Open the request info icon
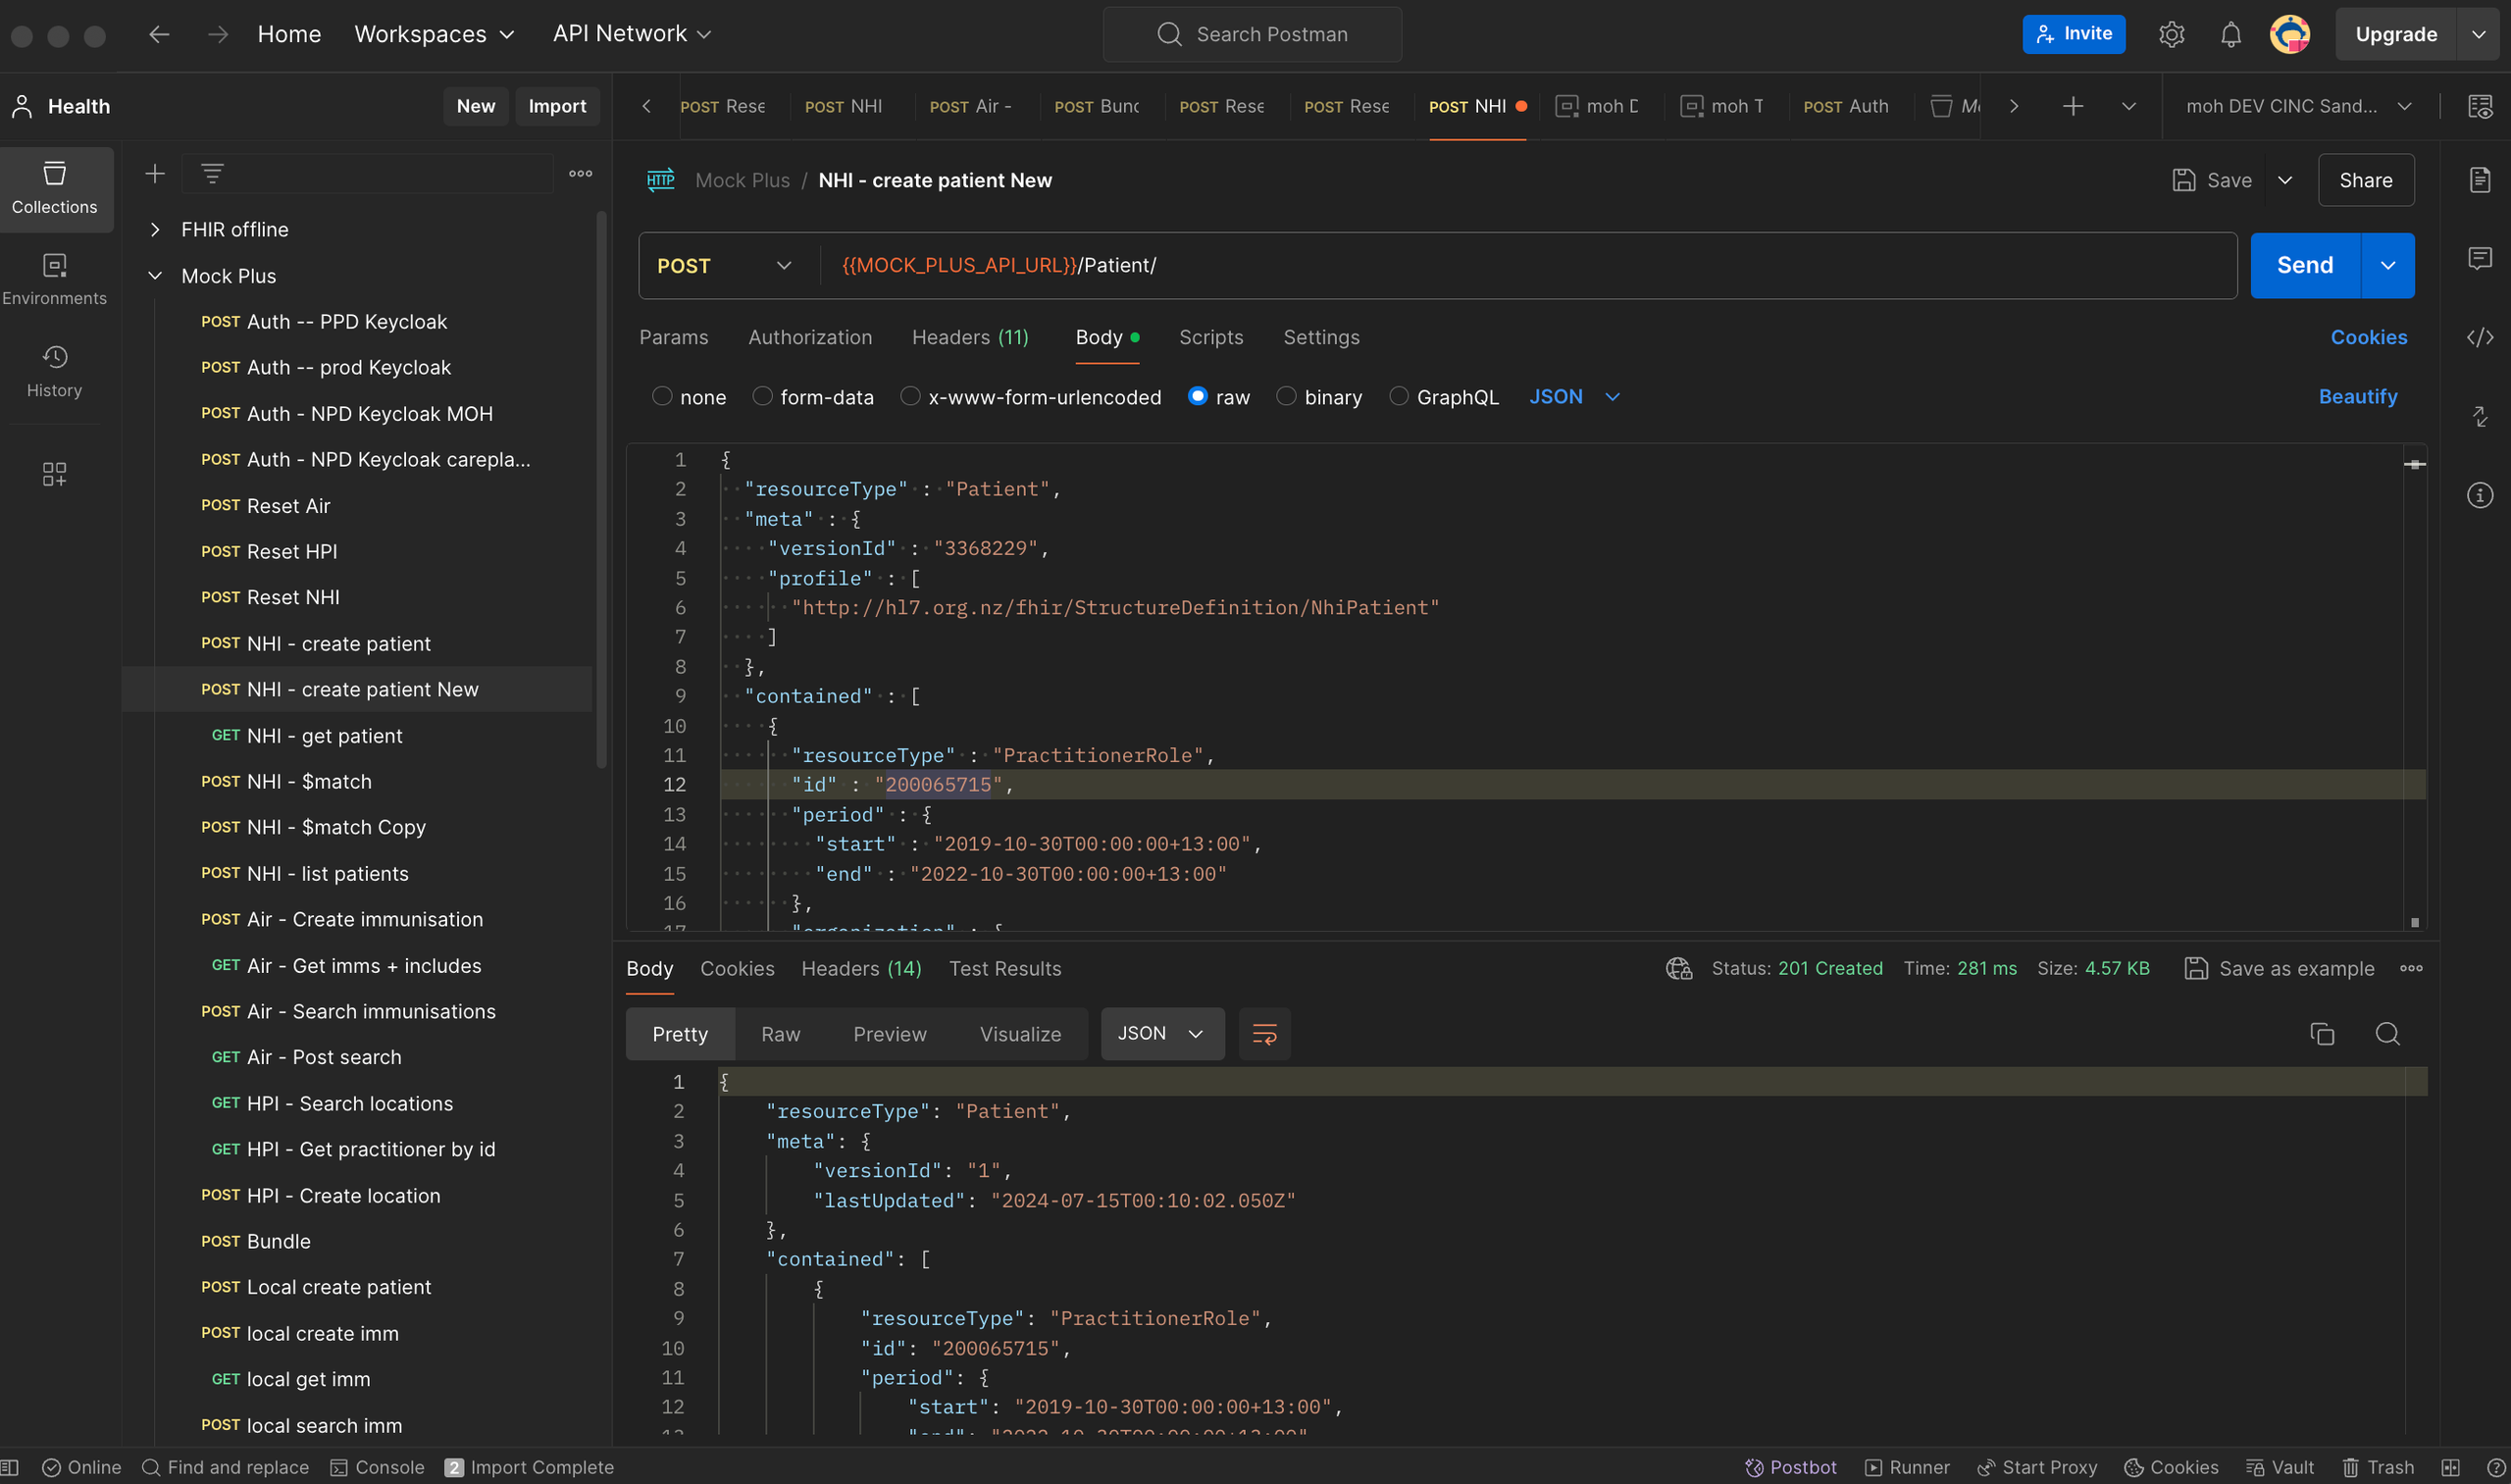The width and height of the screenshot is (2511, 1484). pyautogui.click(x=2480, y=495)
